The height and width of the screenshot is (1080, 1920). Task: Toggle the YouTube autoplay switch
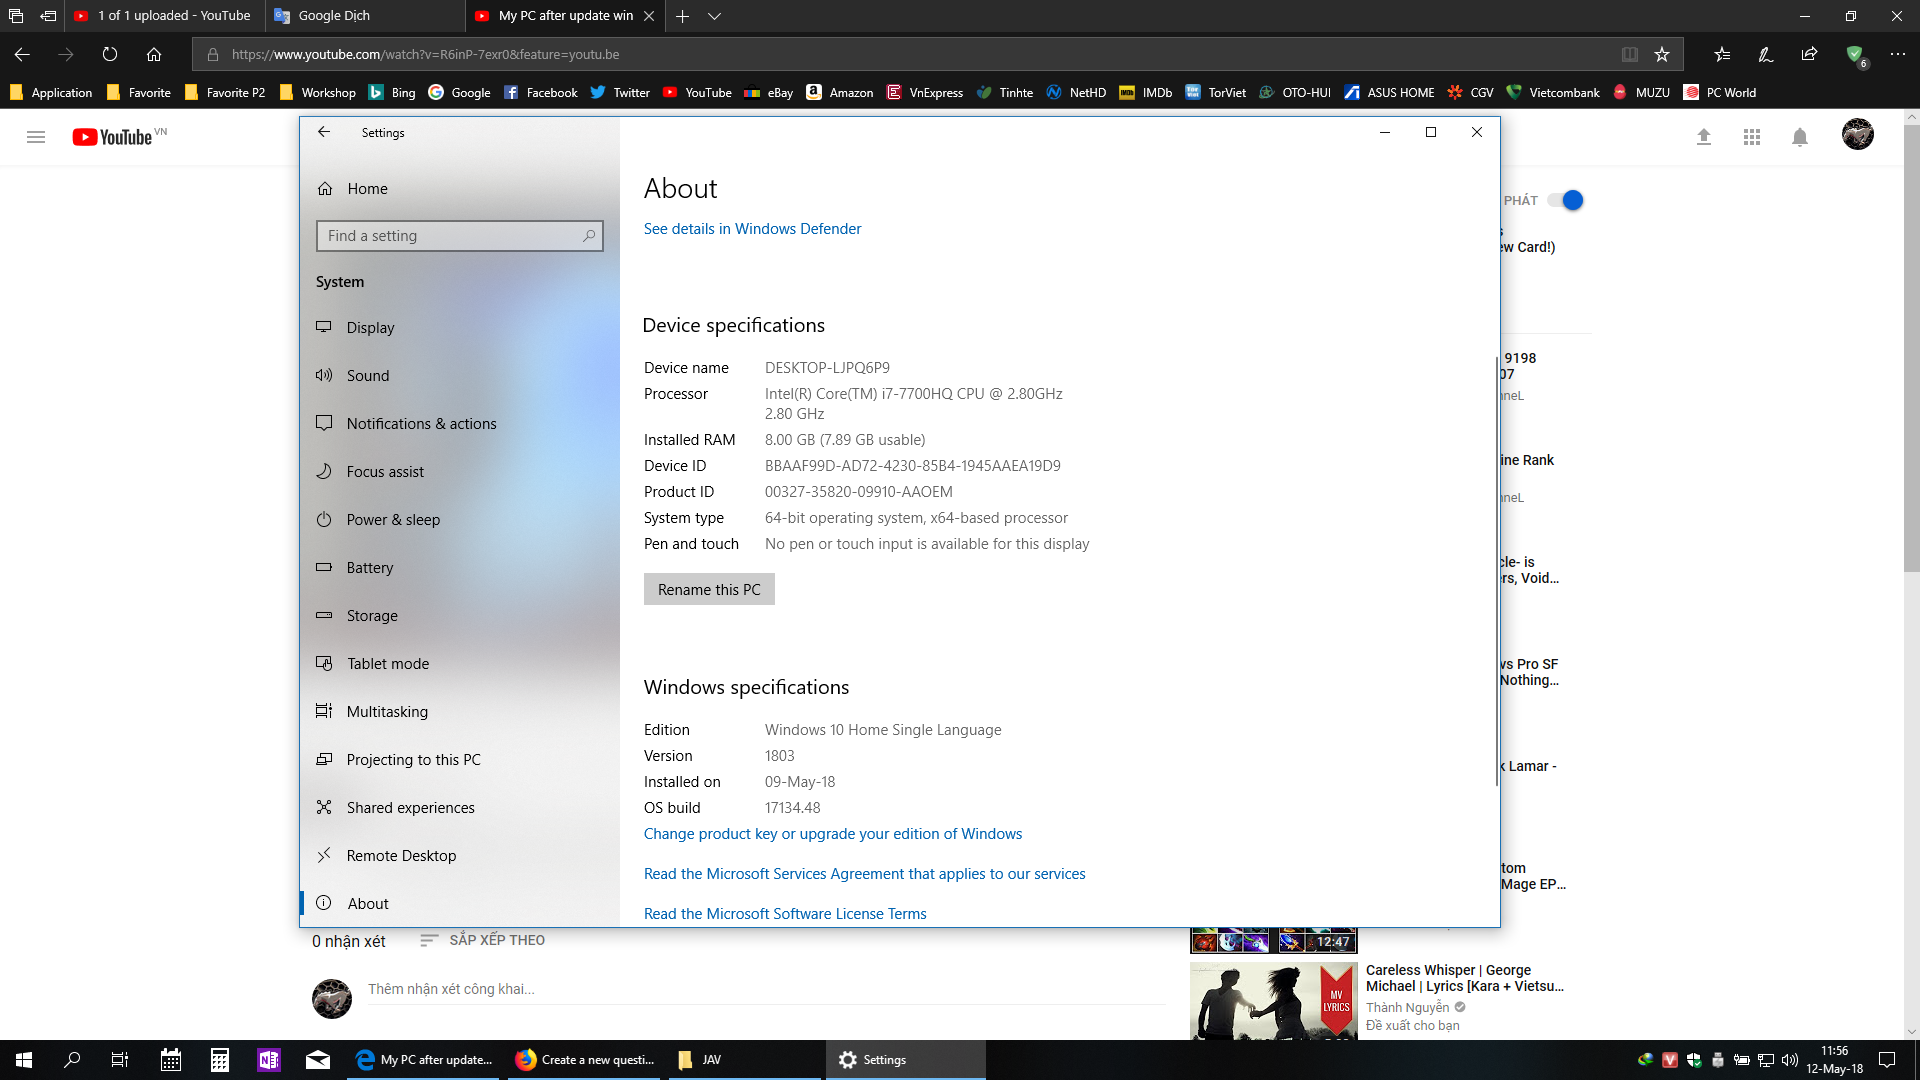coord(1571,199)
